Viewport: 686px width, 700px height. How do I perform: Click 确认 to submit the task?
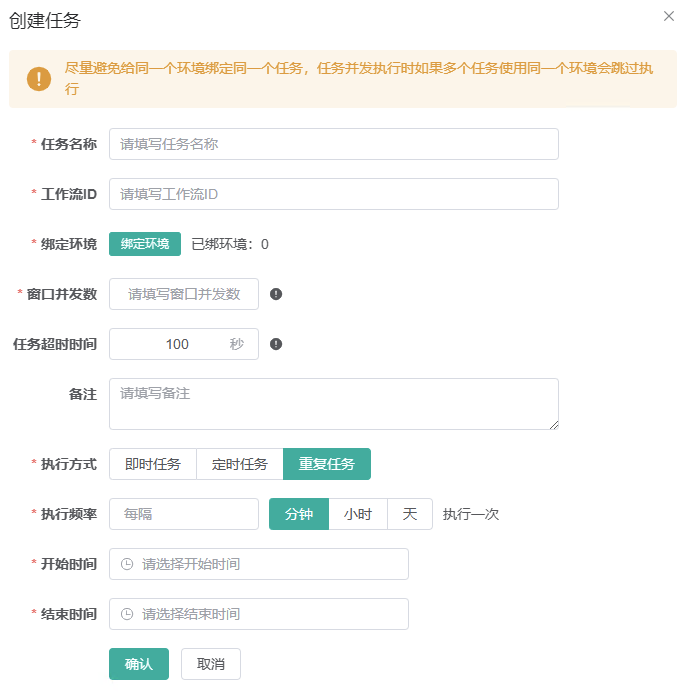point(139,664)
